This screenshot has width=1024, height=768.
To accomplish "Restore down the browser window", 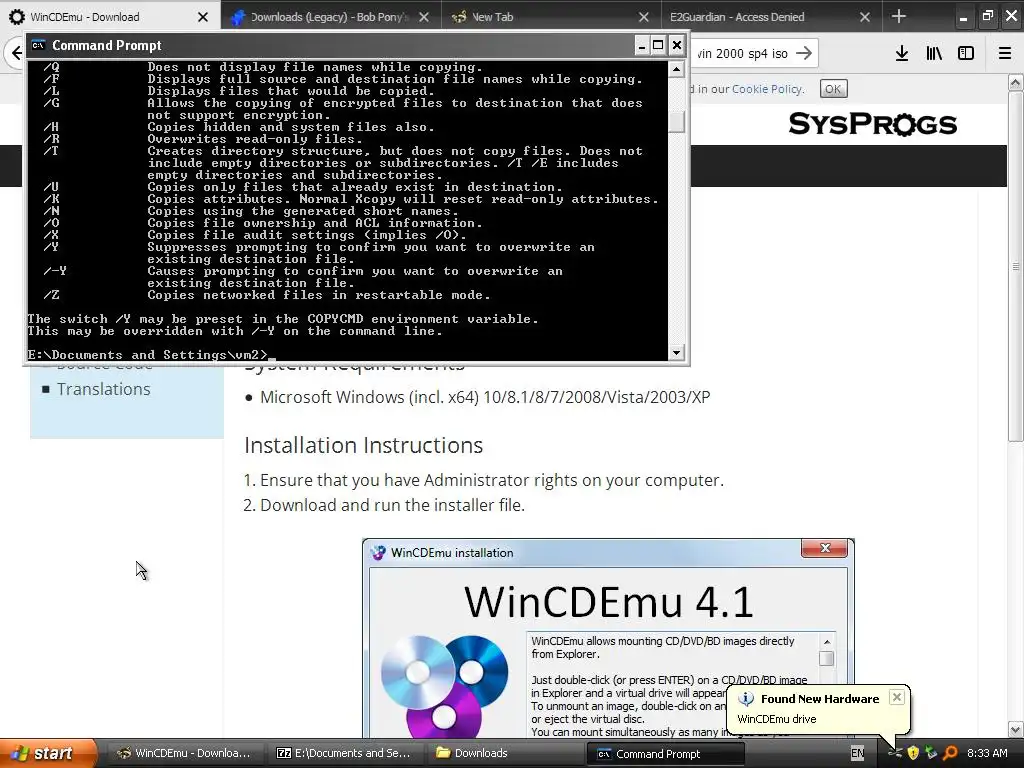I will pyautogui.click(x=987, y=16).
